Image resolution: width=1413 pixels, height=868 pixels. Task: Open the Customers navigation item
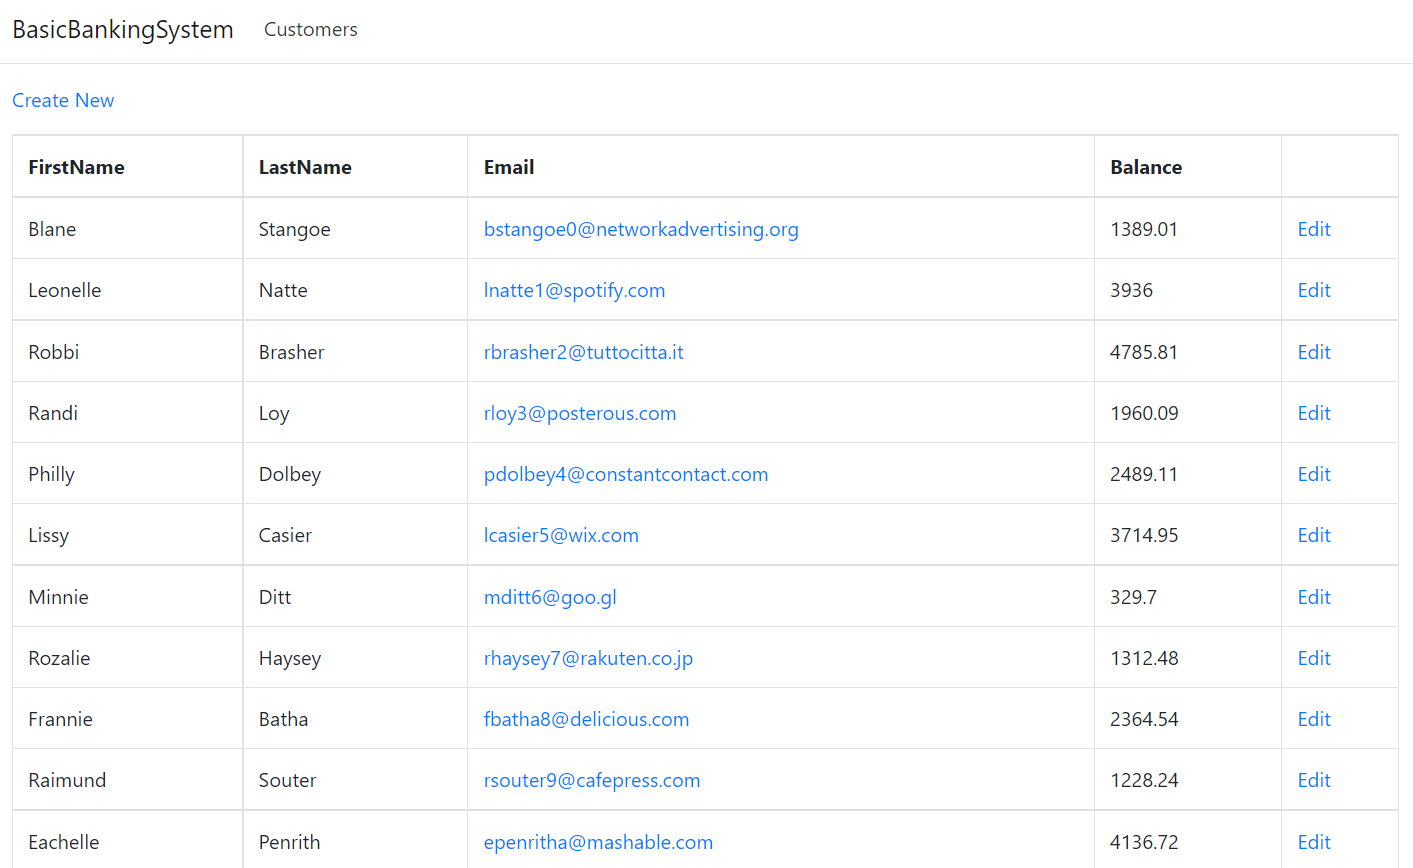(x=310, y=30)
